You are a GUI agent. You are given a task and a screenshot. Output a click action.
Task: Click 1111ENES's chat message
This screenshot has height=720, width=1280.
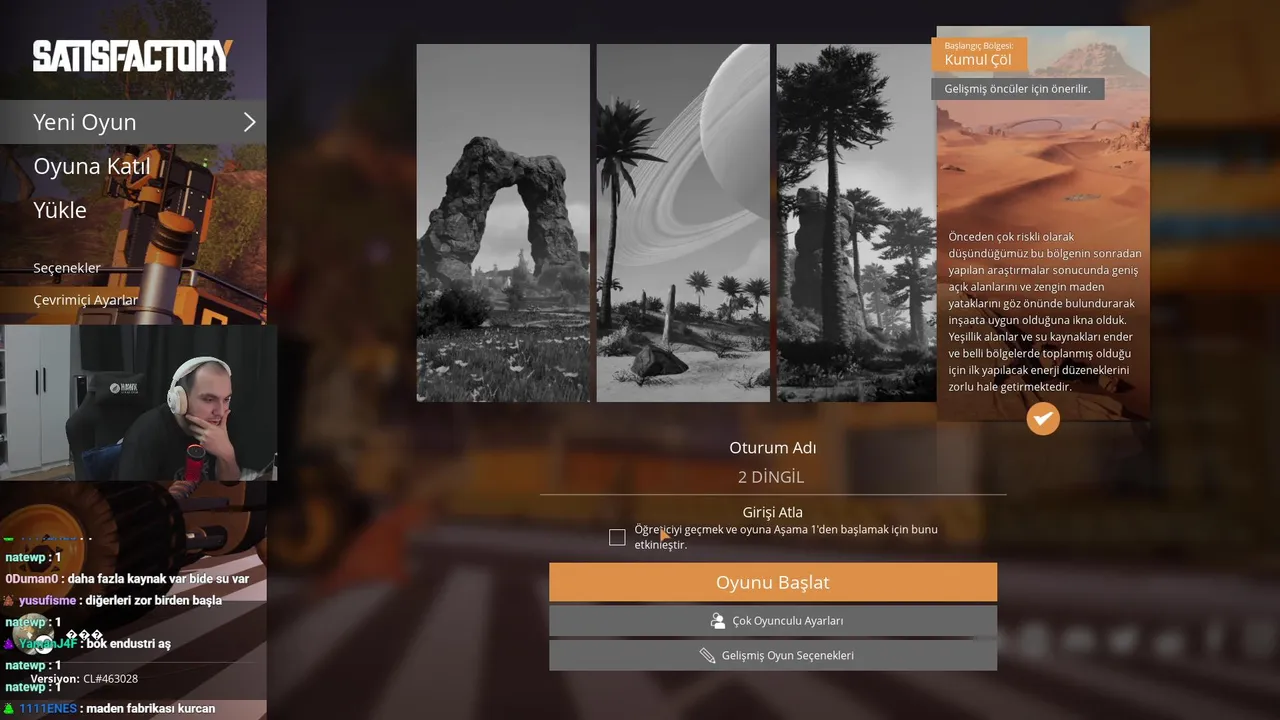tap(109, 708)
